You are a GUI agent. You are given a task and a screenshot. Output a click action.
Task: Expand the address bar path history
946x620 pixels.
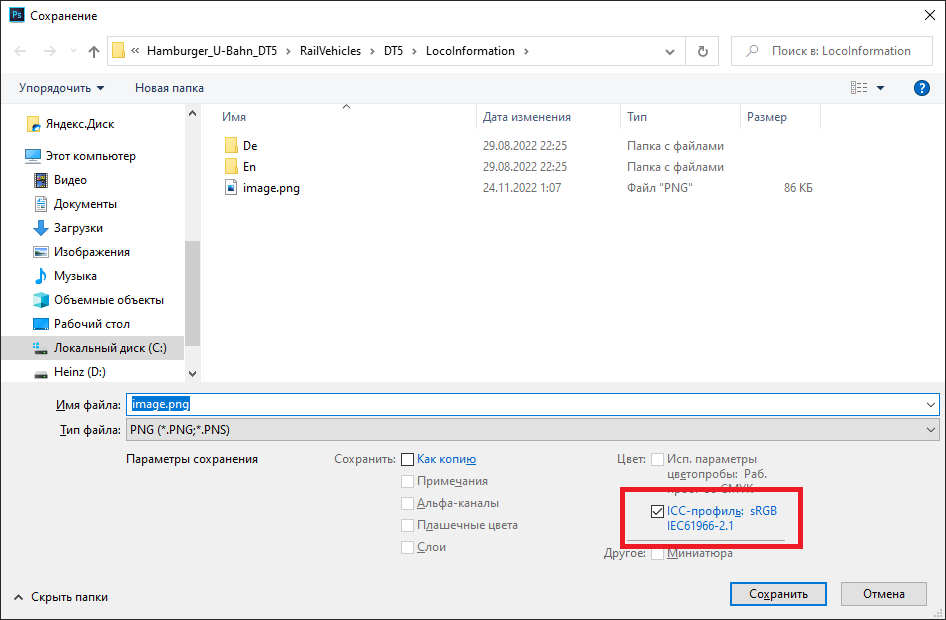(670, 51)
